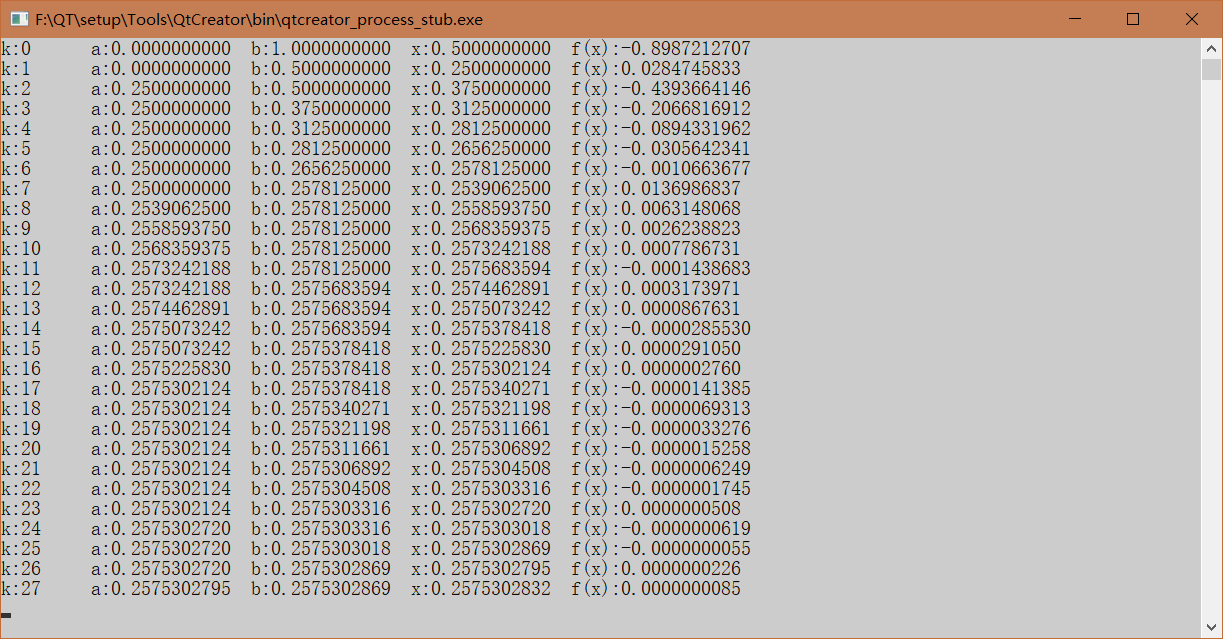Click the console text cursor below output
The height and width of the screenshot is (639, 1223).
click(x=6, y=615)
